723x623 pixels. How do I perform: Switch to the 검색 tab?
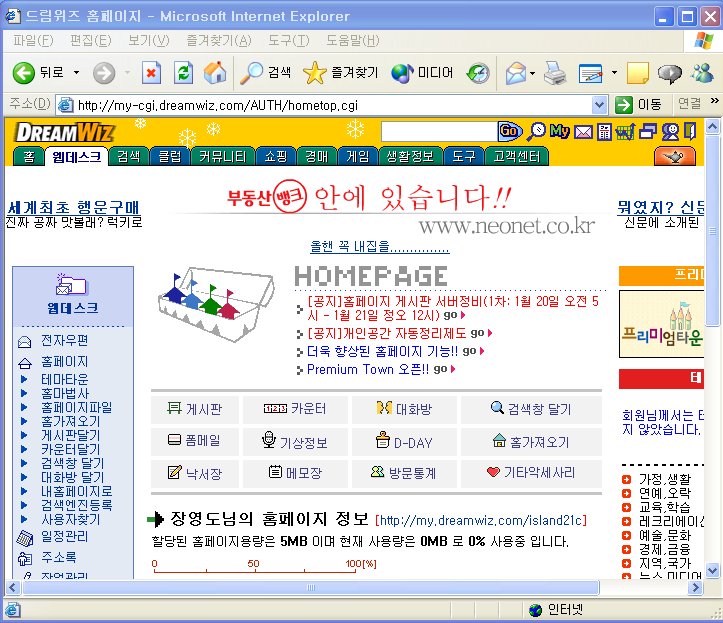pos(129,157)
